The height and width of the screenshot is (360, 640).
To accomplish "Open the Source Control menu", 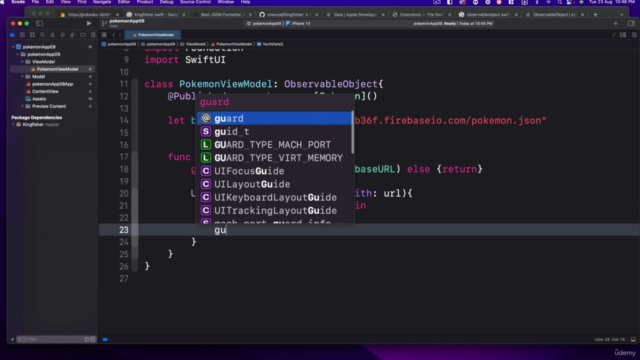I will pyautogui.click(x=195, y=2).
